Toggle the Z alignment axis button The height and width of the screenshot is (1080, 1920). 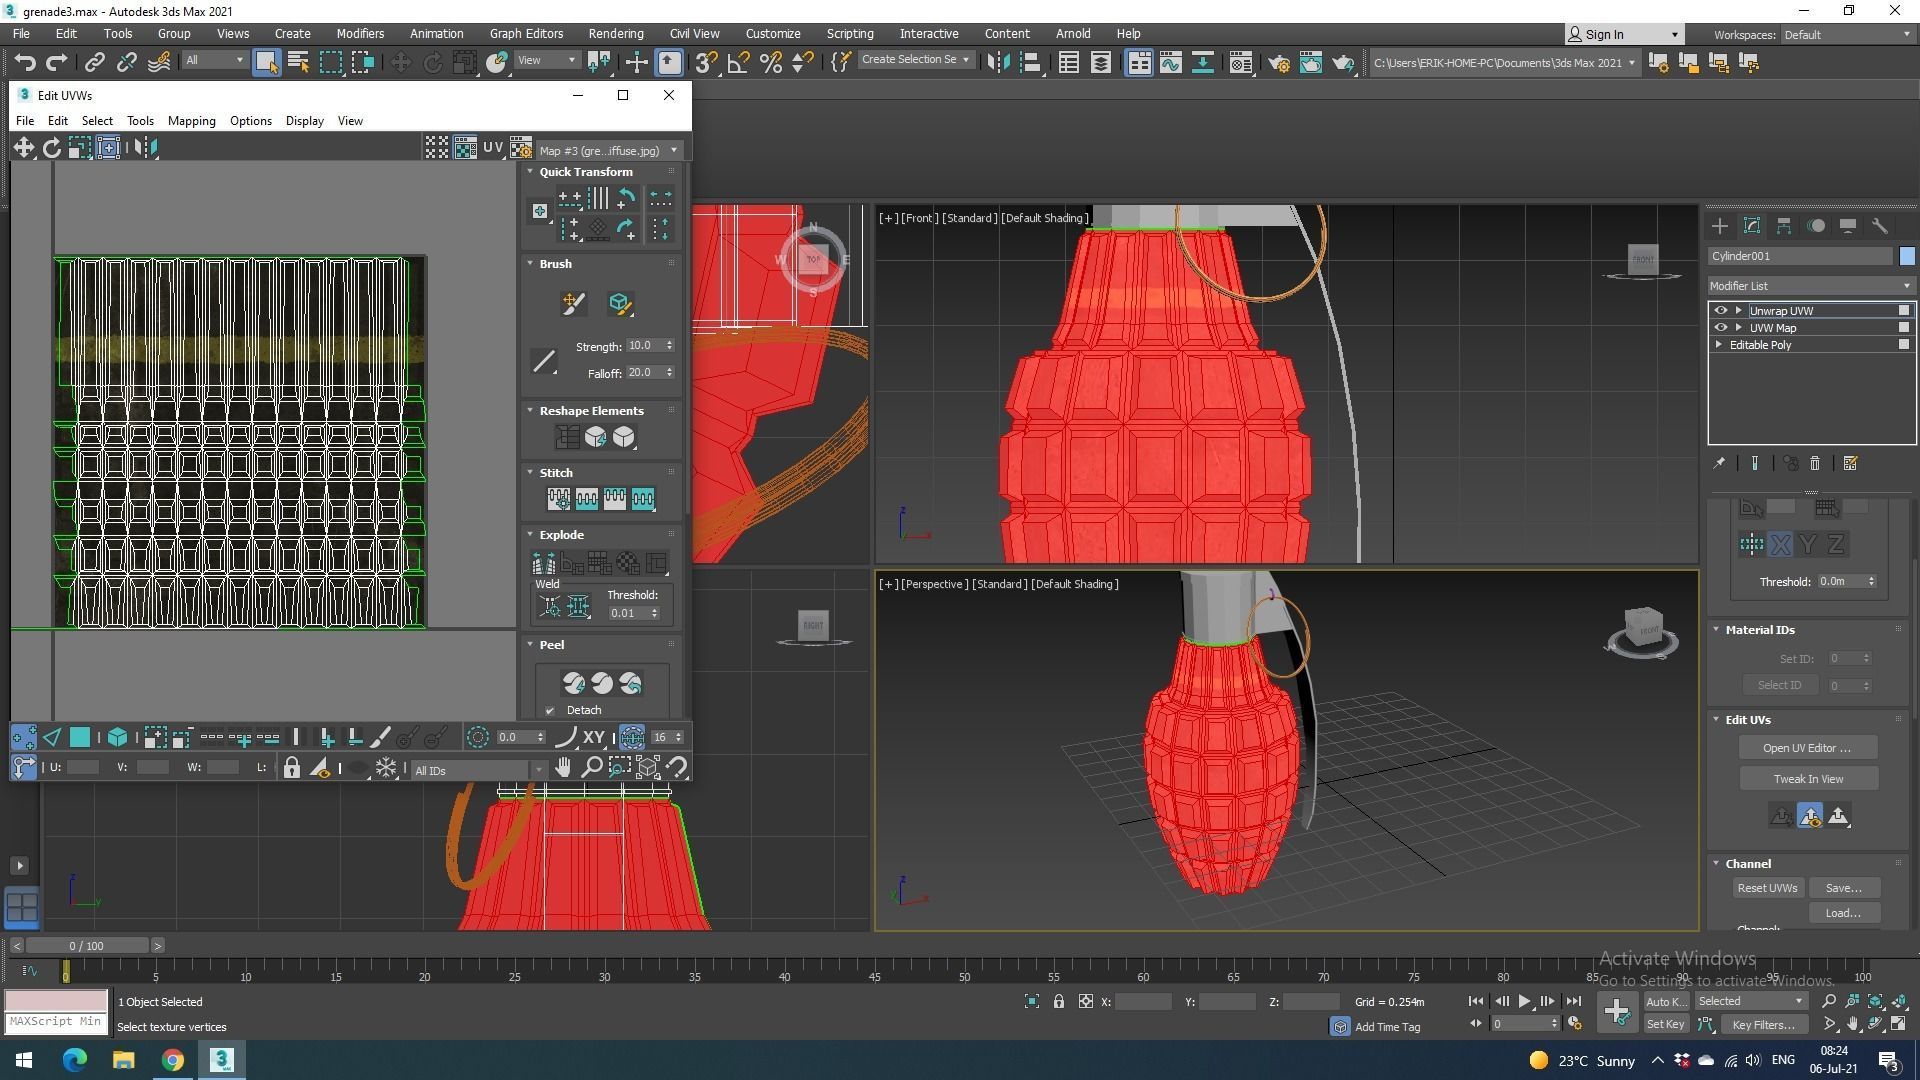pyautogui.click(x=1836, y=545)
